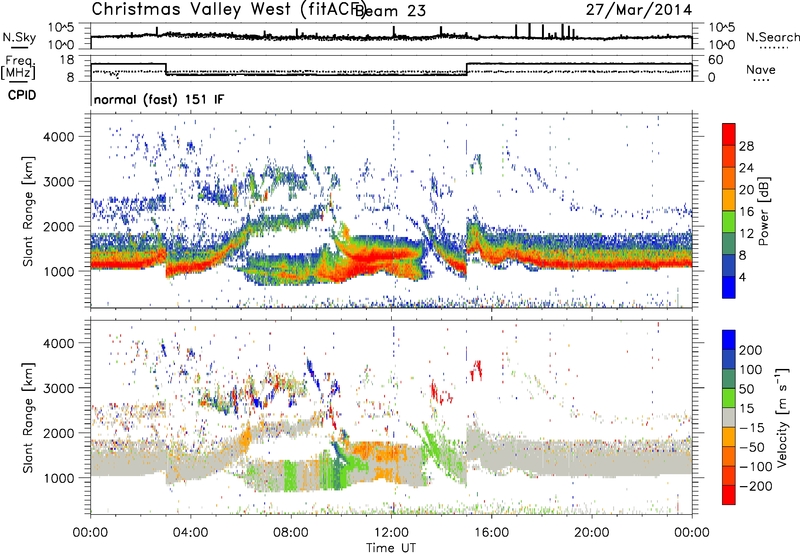Click the "16" value on Power colorbar
This screenshot has width=800, height=554.
(x=746, y=212)
